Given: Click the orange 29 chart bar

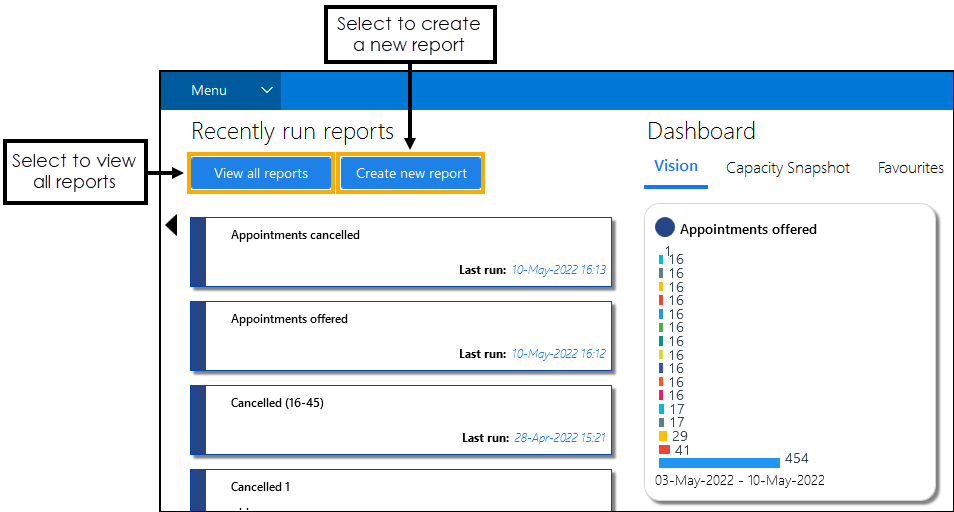Looking at the screenshot, I should 663,436.
